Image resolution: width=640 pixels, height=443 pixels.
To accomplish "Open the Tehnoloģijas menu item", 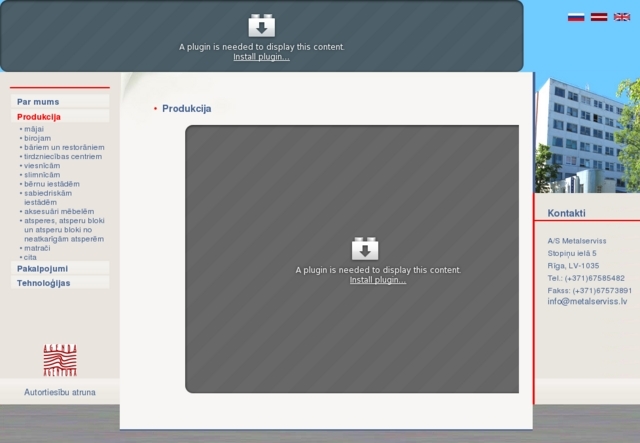I will (x=44, y=283).
